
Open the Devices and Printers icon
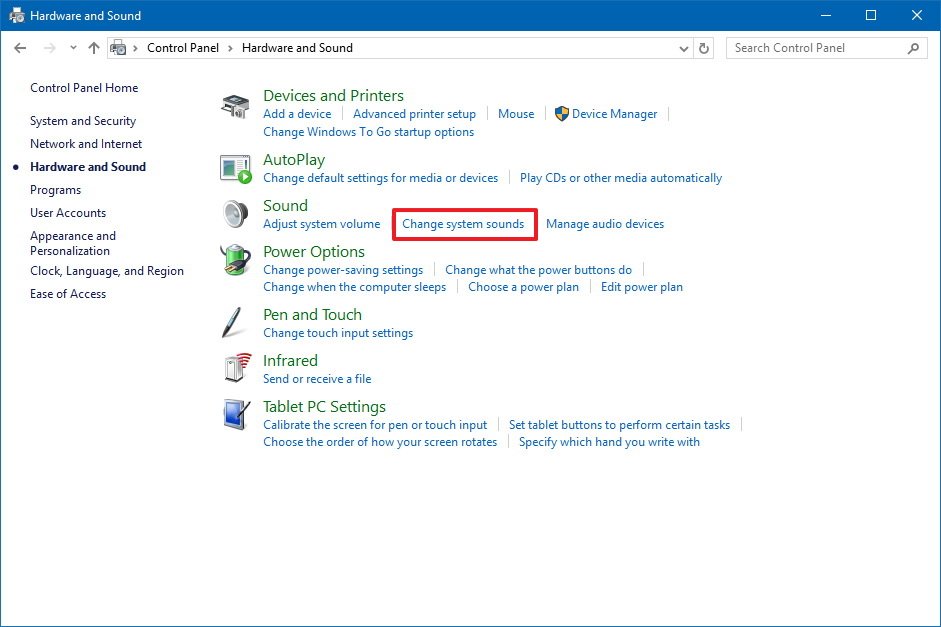point(235,106)
